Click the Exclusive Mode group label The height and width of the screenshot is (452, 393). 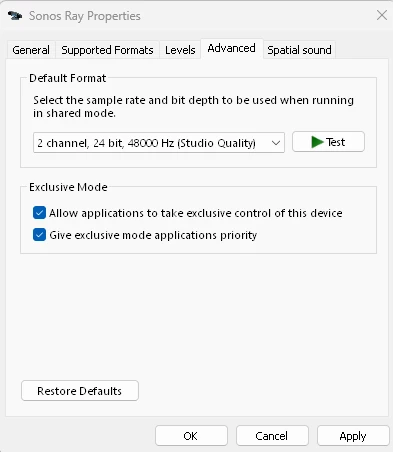point(68,187)
